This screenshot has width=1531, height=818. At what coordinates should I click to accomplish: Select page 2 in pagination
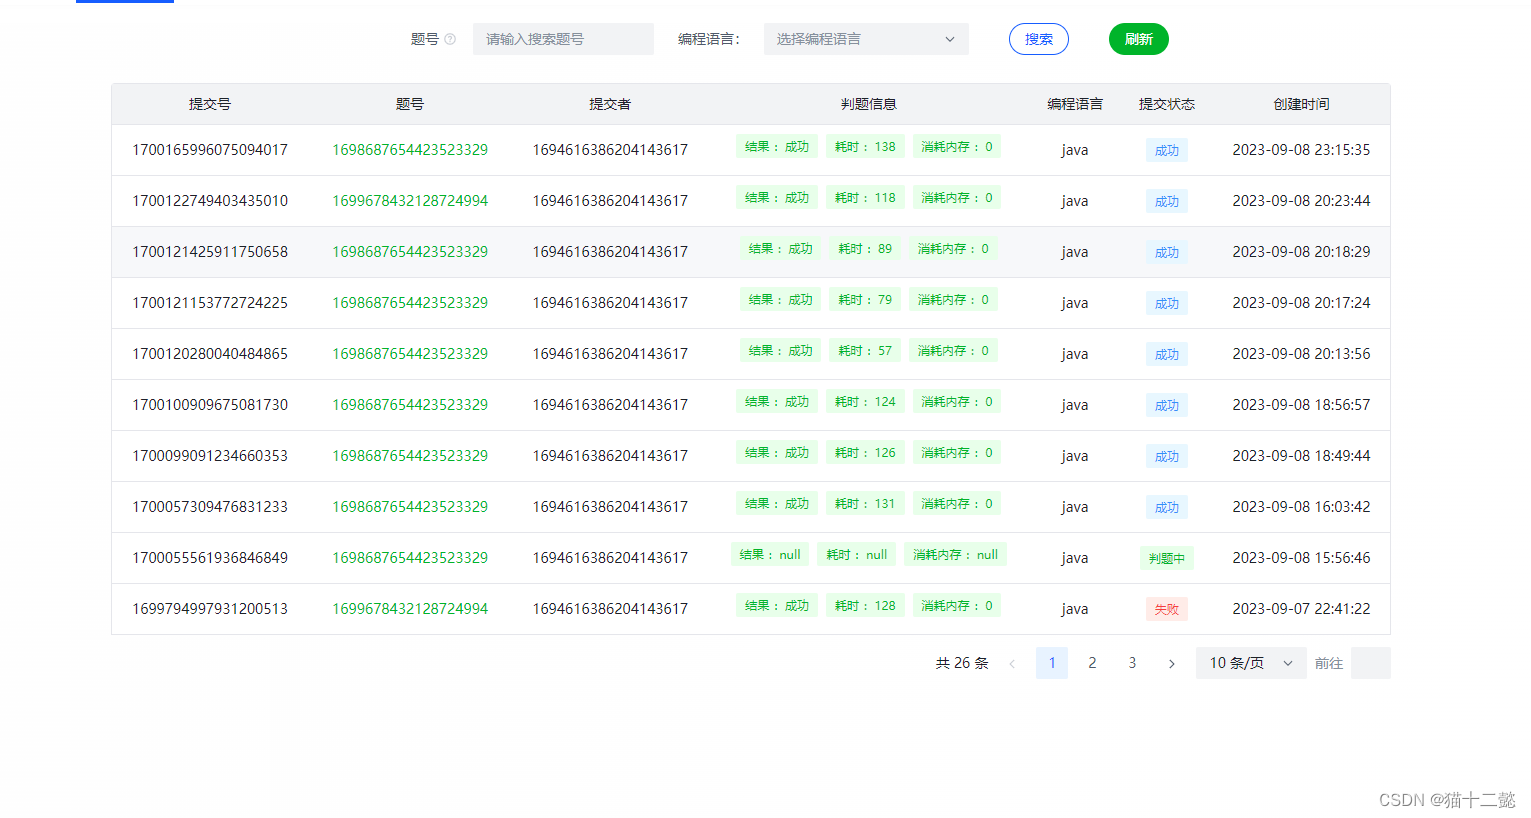pyautogui.click(x=1092, y=663)
